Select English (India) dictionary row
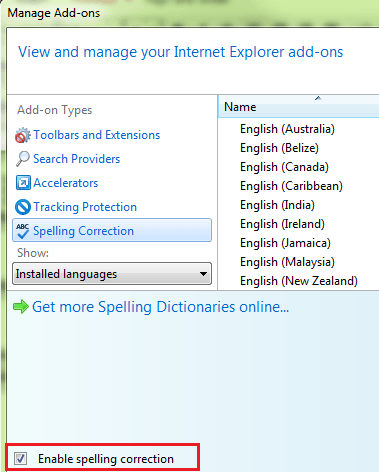 pos(277,205)
